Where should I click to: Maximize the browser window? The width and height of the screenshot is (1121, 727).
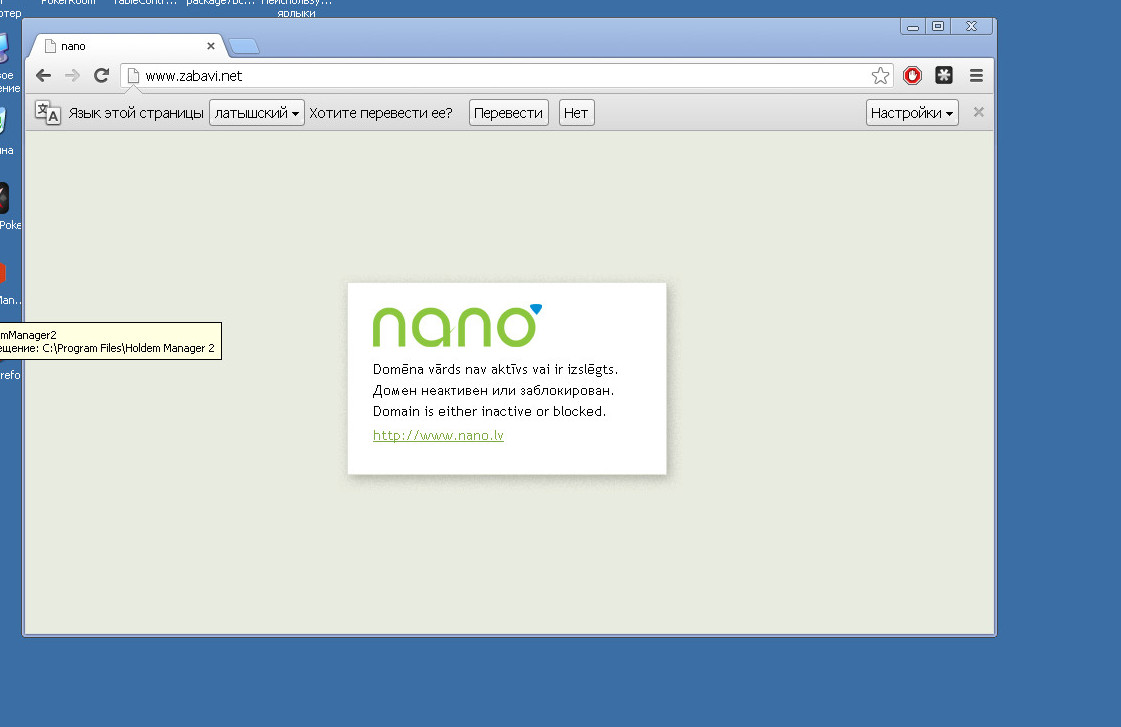click(x=938, y=26)
